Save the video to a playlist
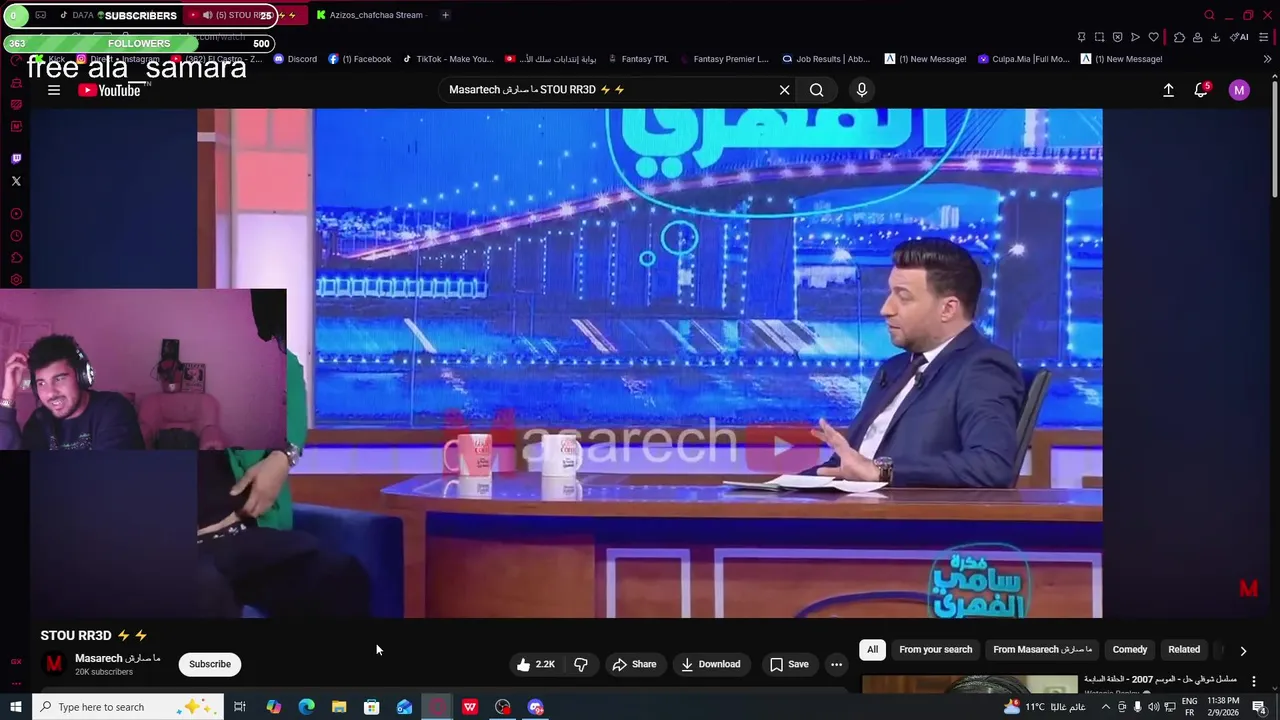The height and width of the screenshot is (720, 1280). (789, 664)
